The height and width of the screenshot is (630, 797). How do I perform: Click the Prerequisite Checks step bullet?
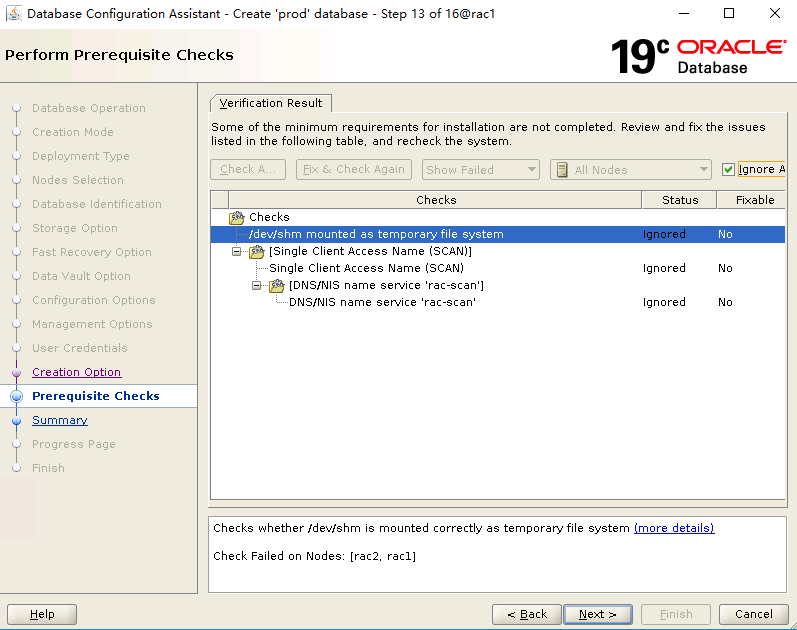17,396
